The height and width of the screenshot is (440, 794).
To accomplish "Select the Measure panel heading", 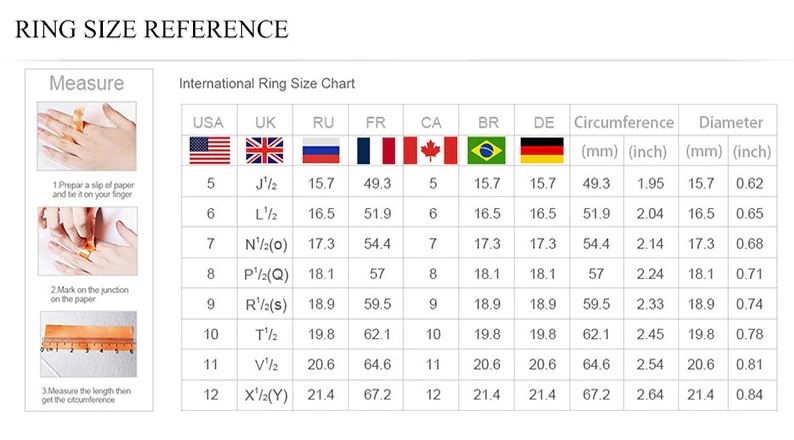I will [87, 83].
